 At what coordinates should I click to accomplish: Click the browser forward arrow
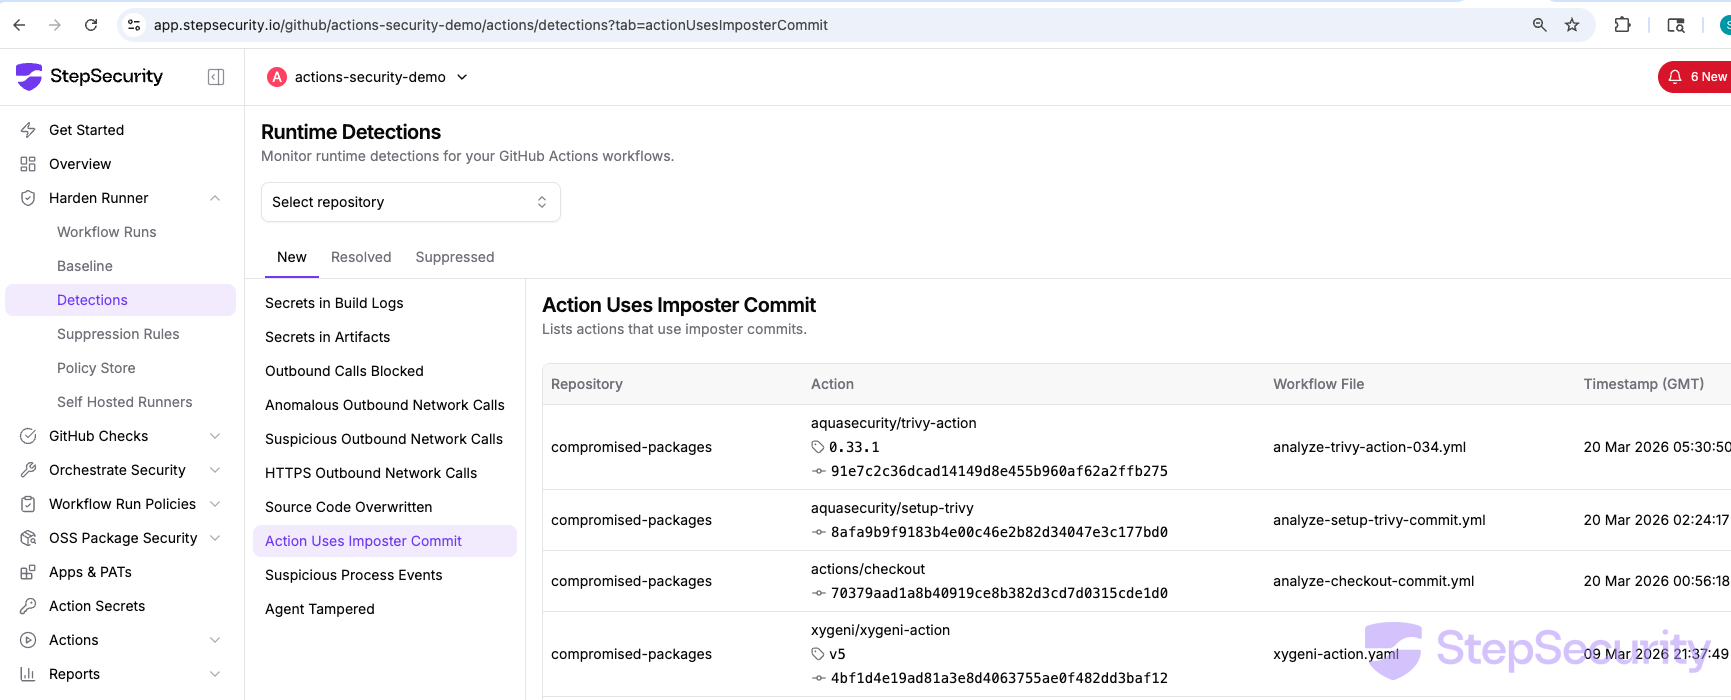pyautogui.click(x=55, y=25)
